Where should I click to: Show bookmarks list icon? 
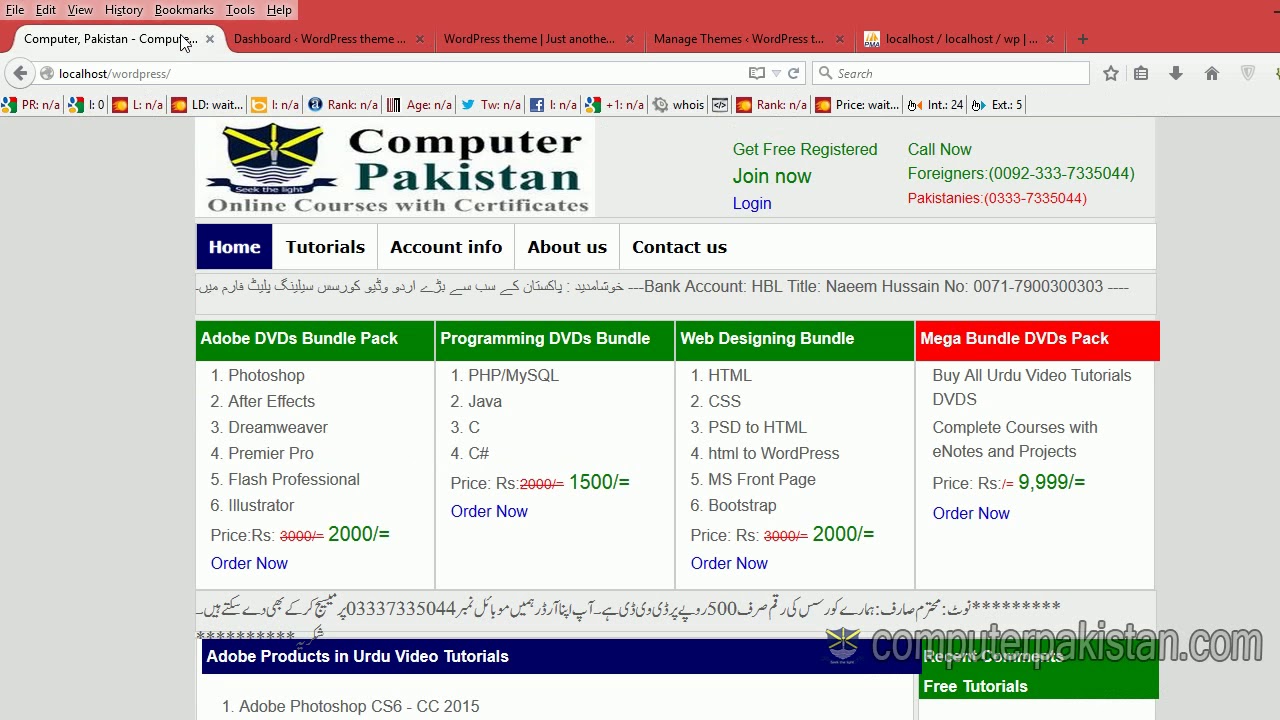pyautogui.click(x=1141, y=73)
